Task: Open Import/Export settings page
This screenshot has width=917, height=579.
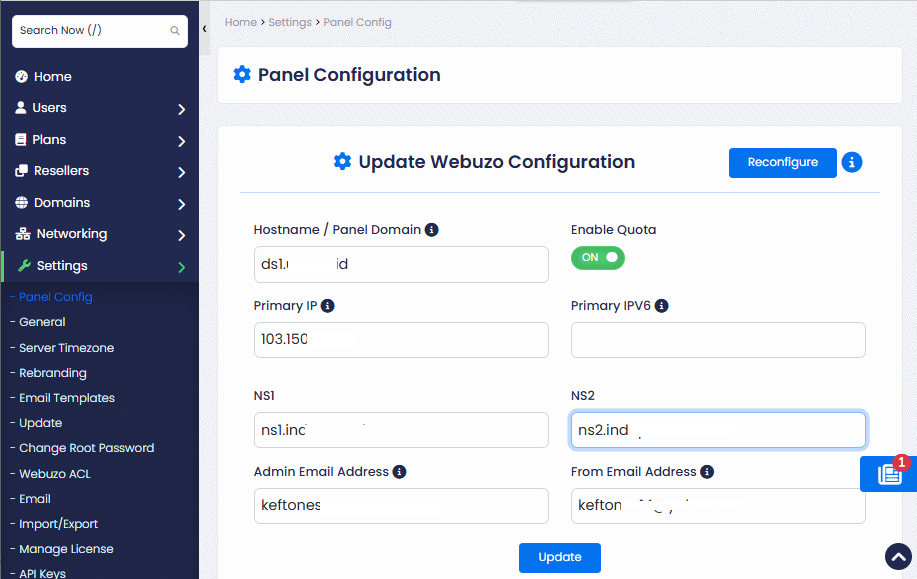Action: tap(58, 524)
